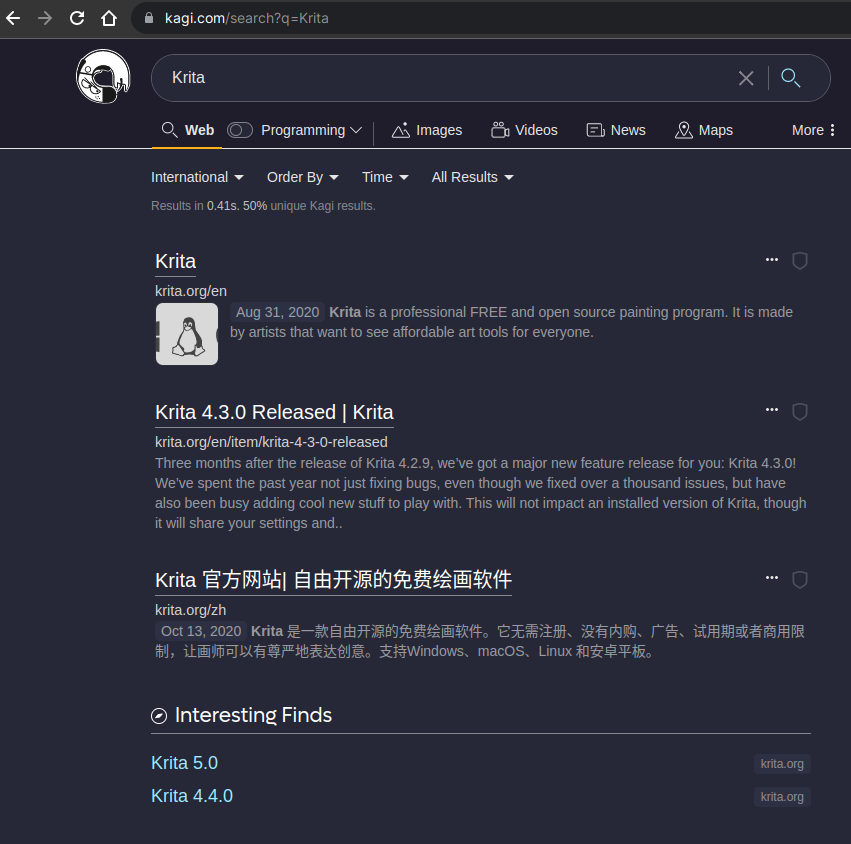Image resolution: width=851 pixels, height=844 pixels.
Task: Toggle the Programming lens switch
Action: click(x=240, y=130)
